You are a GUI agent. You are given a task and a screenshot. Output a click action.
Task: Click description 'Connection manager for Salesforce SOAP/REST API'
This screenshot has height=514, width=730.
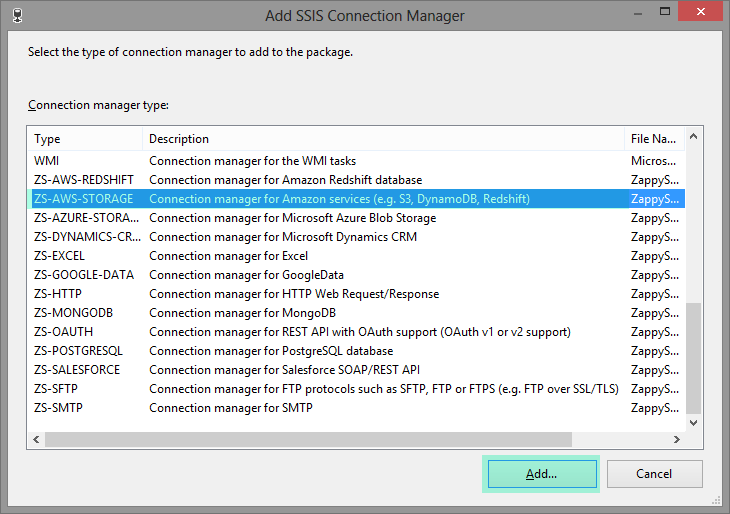[284, 370]
